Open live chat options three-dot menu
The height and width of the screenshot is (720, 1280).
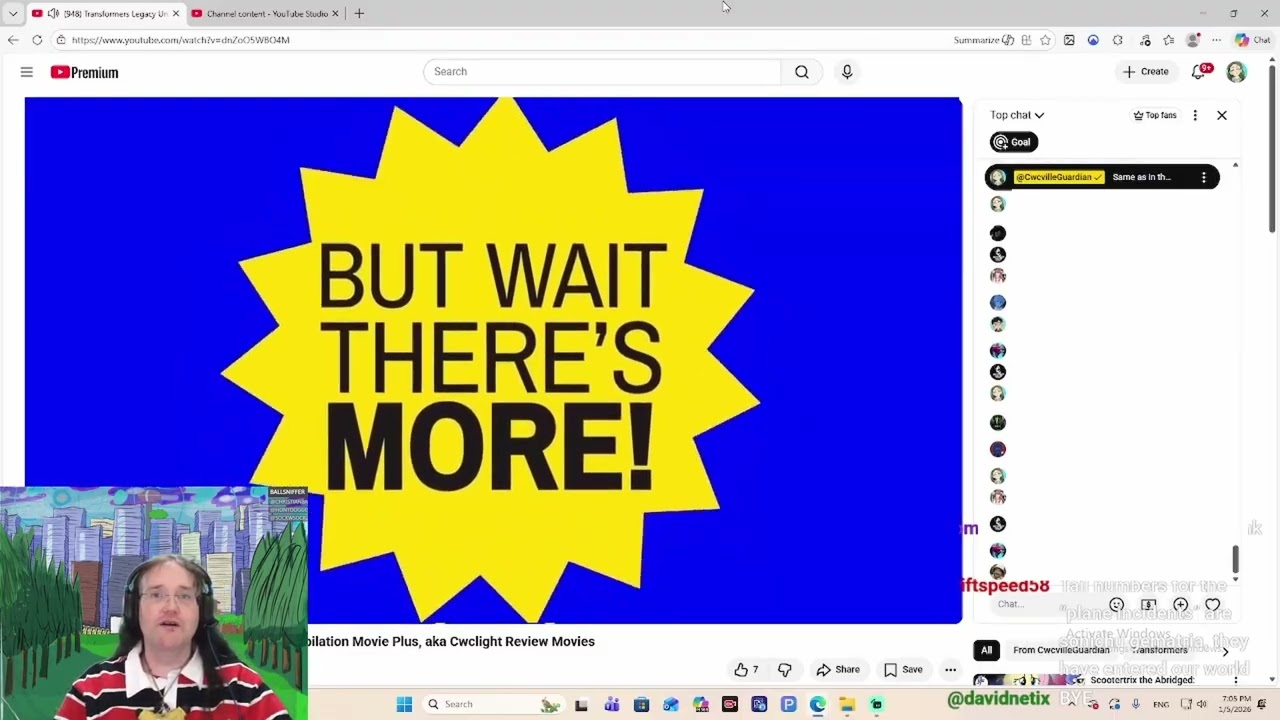pyautogui.click(x=1195, y=115)
